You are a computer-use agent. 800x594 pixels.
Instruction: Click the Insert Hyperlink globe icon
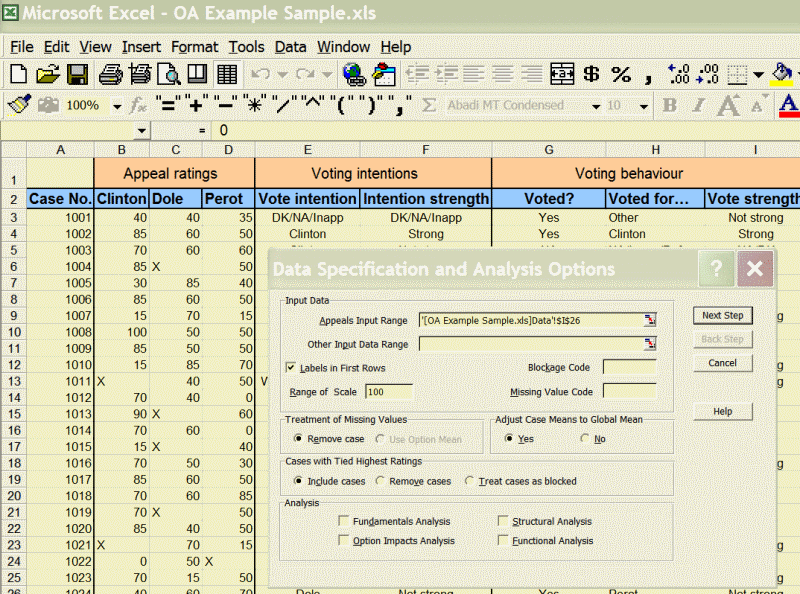point(354,75)
